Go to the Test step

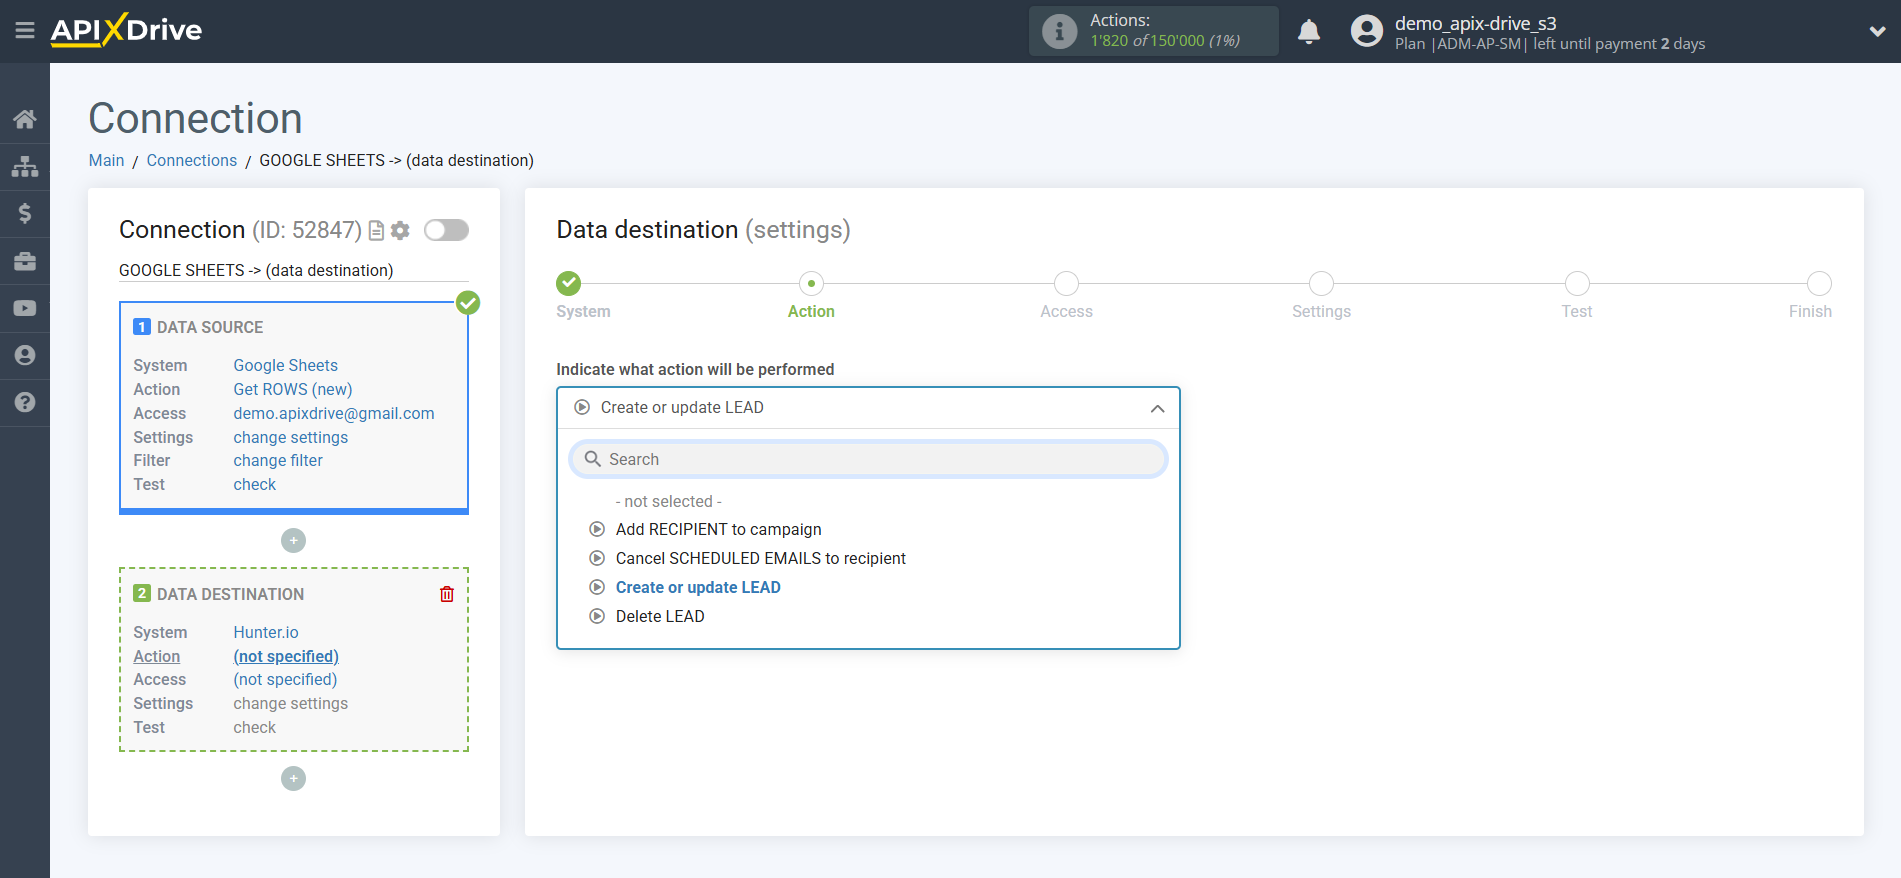point(1577,284)
